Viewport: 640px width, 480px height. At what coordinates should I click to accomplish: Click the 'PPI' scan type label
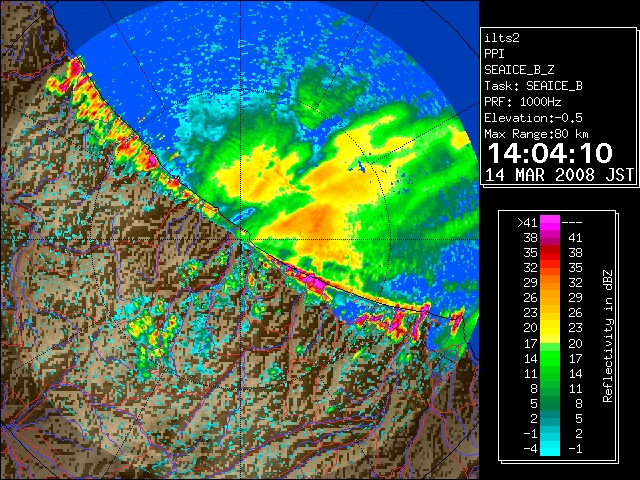[494, 54]
